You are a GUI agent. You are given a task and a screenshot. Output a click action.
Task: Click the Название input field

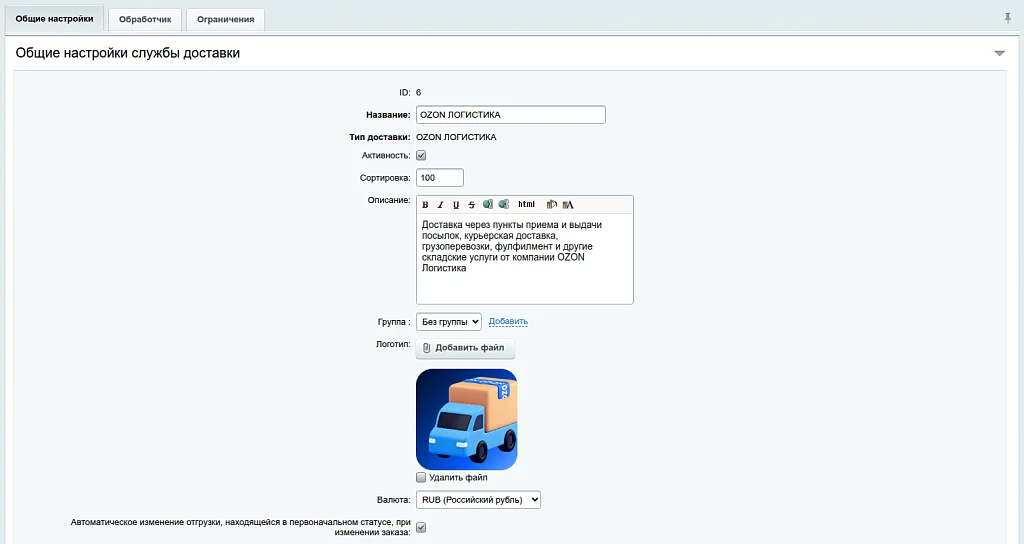coord(511,115)
